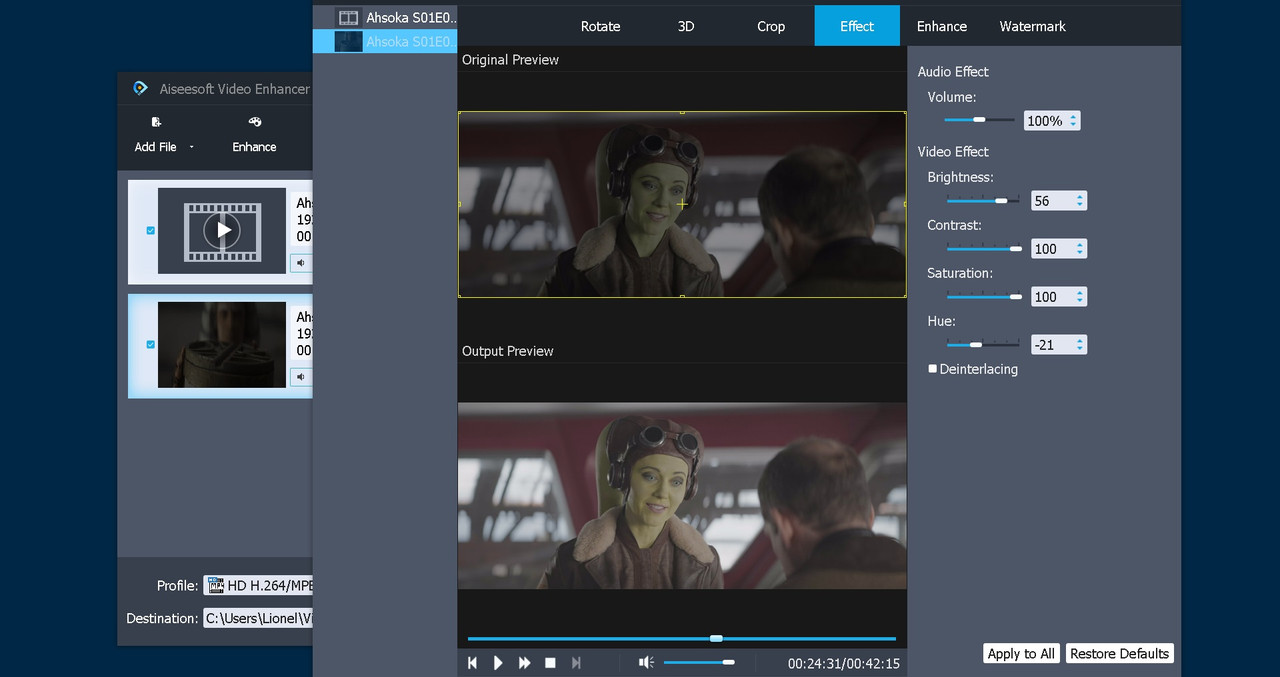Play the video preview
The width and height of the screenshot is (1280, 677).
498,663
